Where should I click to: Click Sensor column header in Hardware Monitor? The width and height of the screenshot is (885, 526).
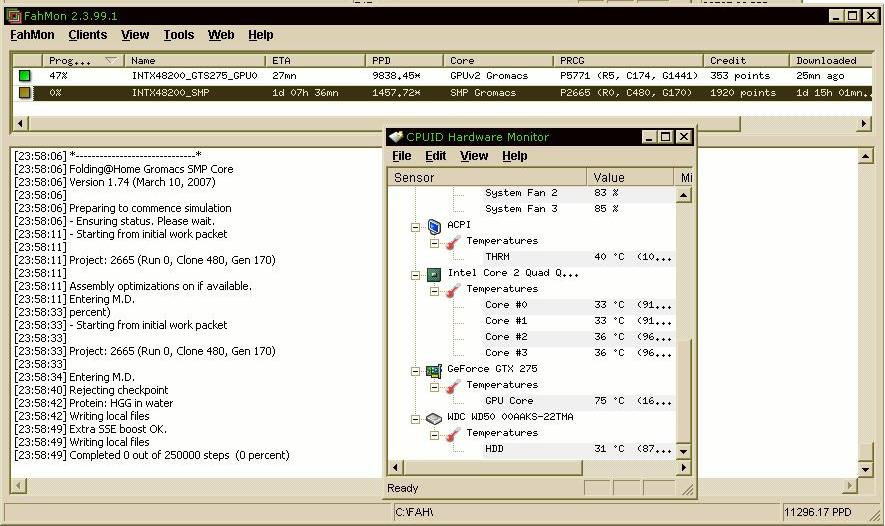(487, 177)
